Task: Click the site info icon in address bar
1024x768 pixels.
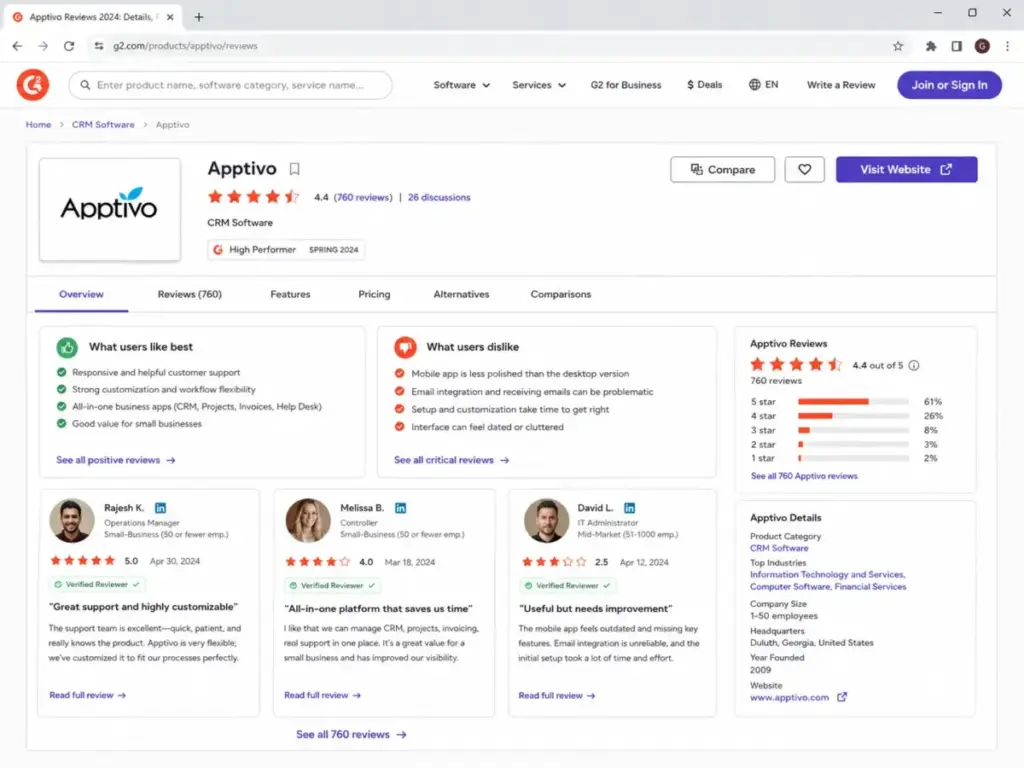Action: (x=99, y=46)
